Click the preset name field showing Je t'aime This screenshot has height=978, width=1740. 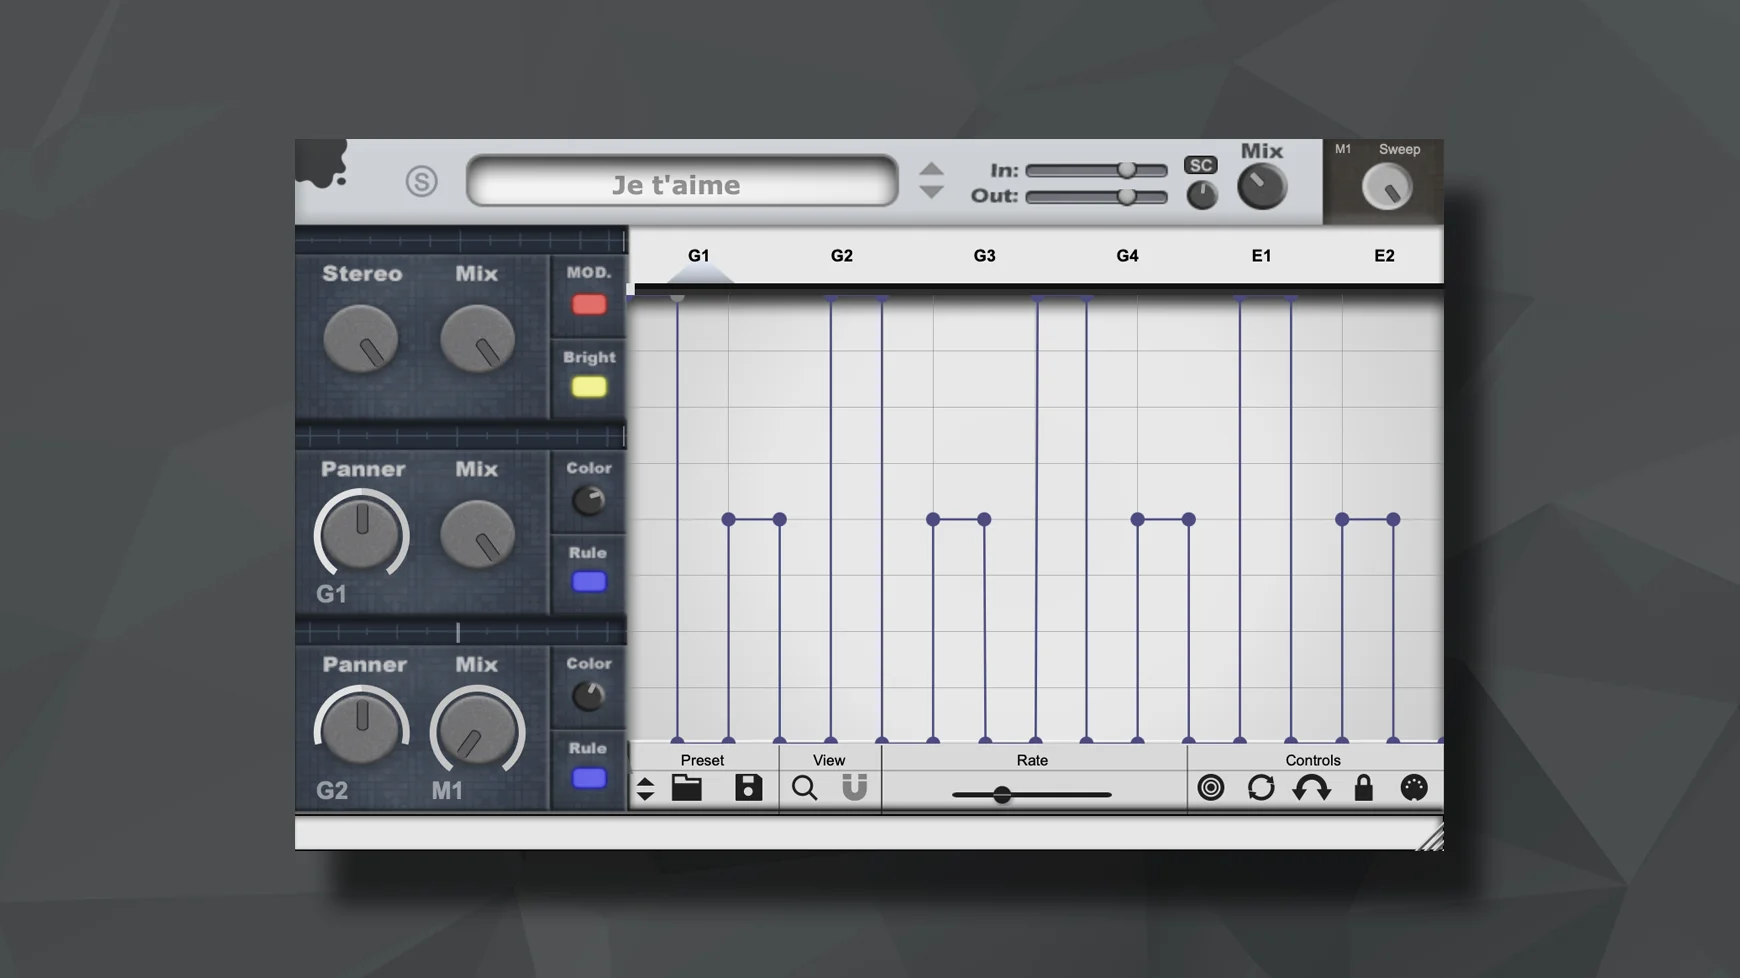tap(678, 184)
